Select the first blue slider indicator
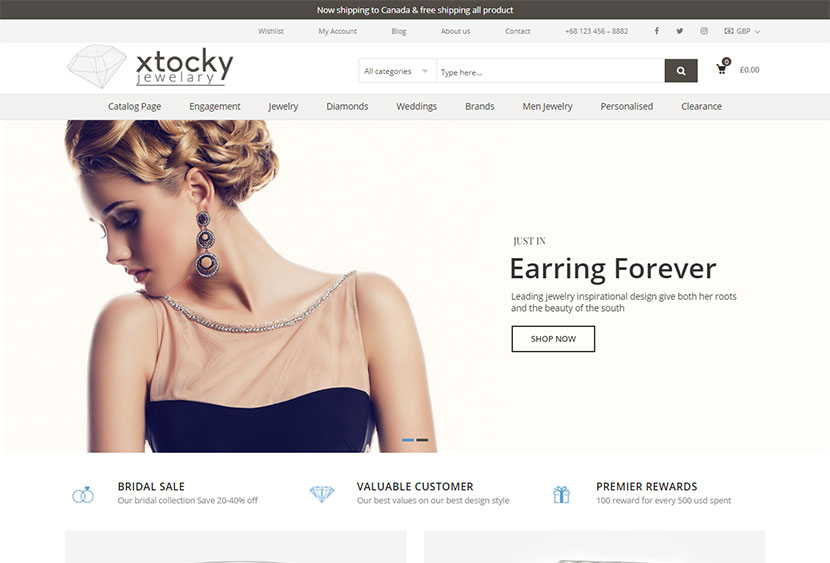This screenshot has width=830, height=563. click(408, 440)
